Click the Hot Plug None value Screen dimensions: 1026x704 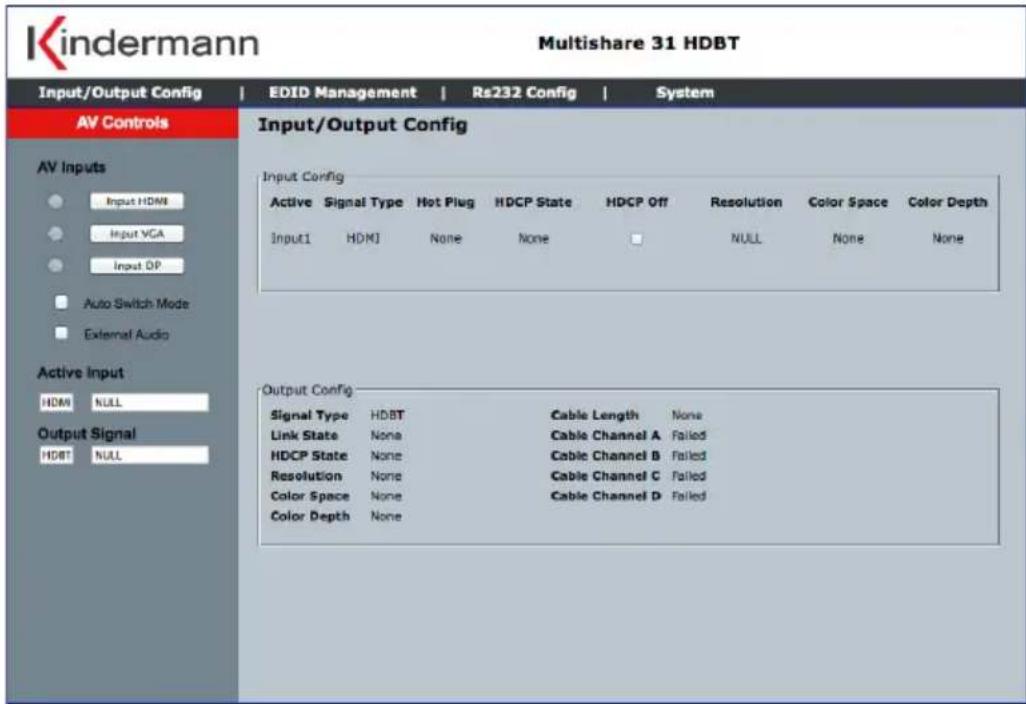tap(446, 239)
